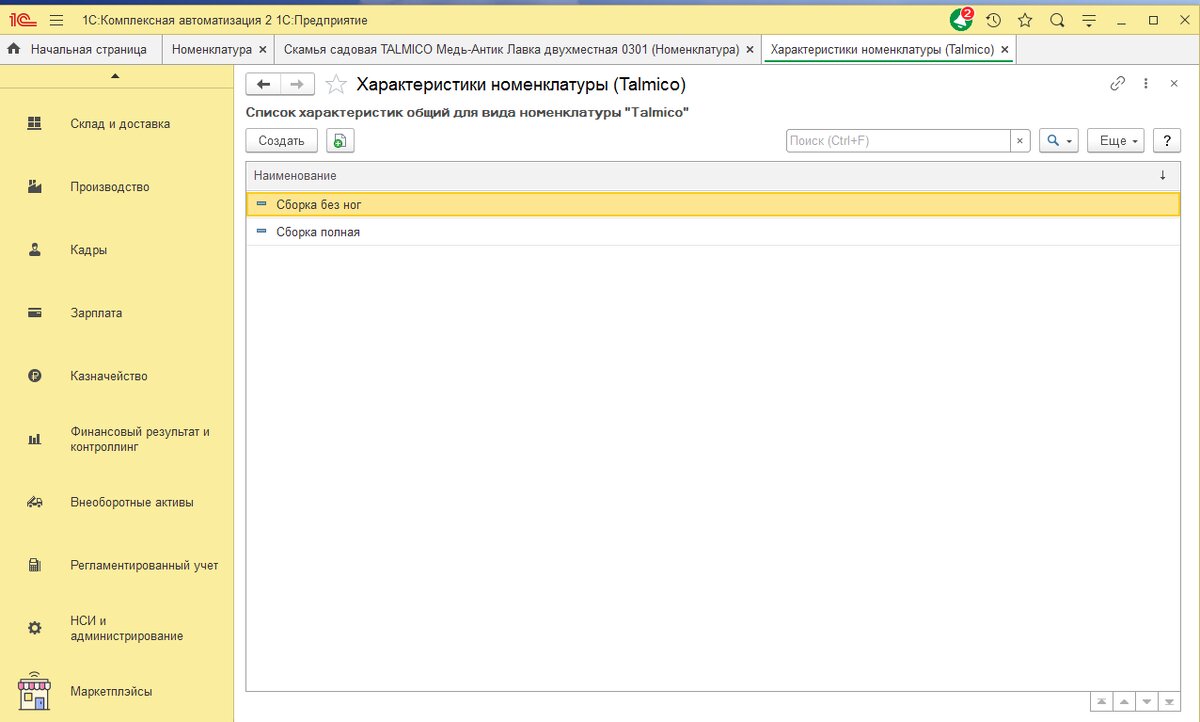Close the Скамья садовая TALMICO tab
The width and height of the screenshot is (1200, 722).
tap(750, 48)
